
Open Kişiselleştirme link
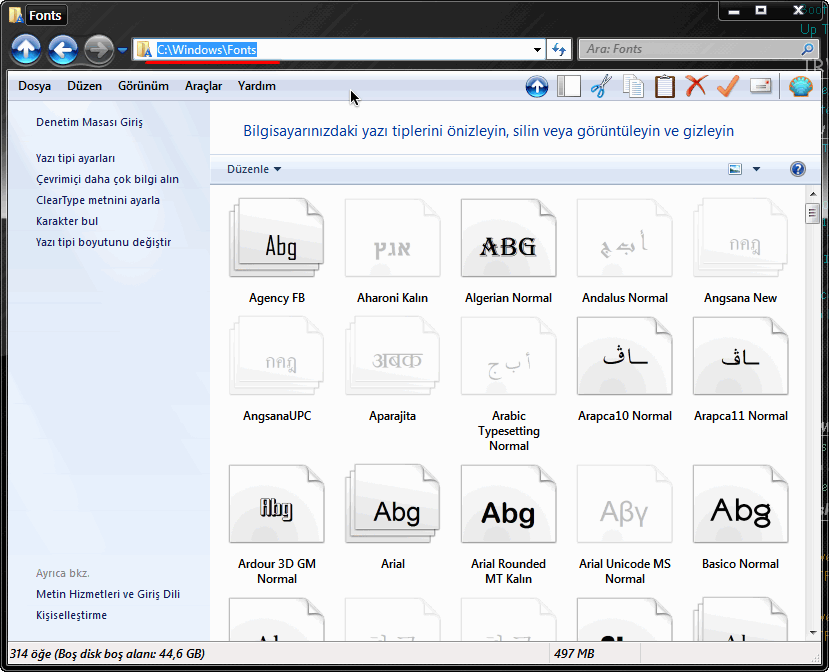[x=71, y=615]
